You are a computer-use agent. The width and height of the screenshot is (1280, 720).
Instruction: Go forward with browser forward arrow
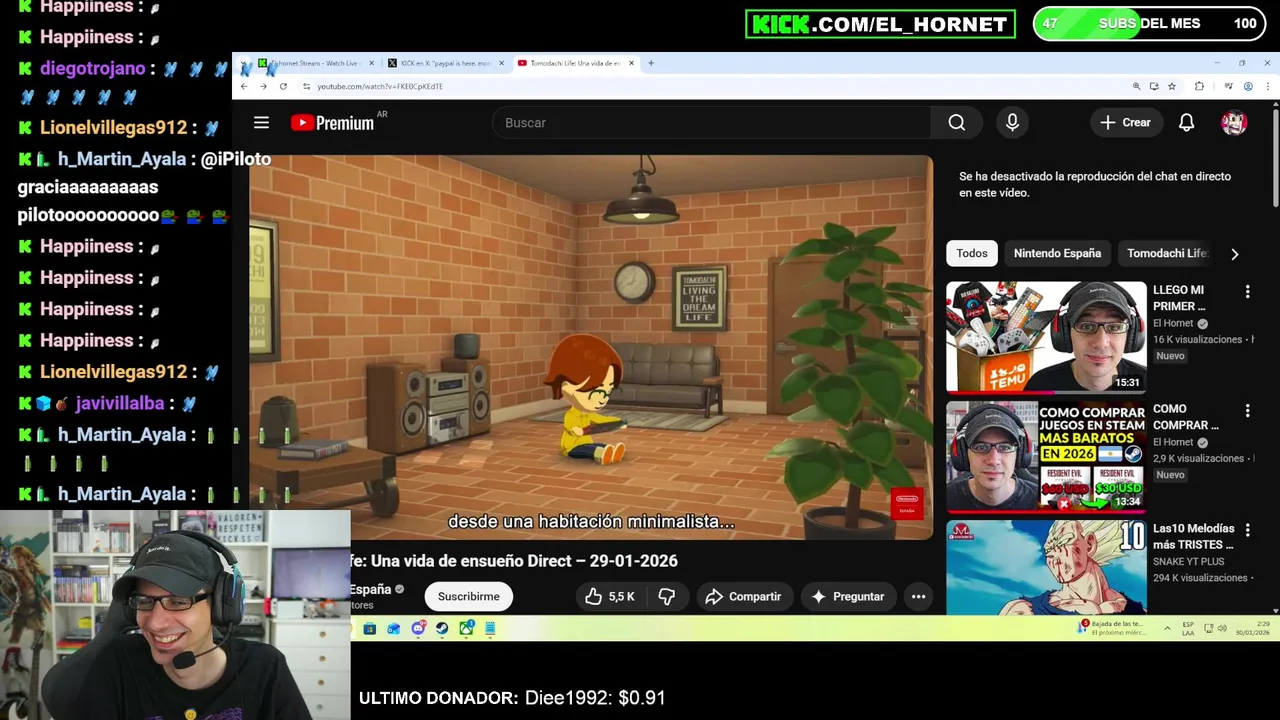tap(263, 86)
